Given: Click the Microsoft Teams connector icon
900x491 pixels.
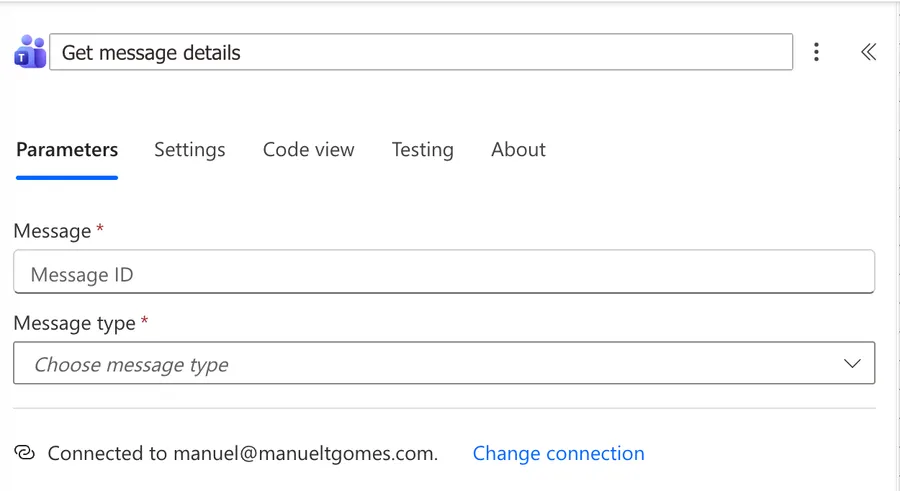Looking at the screenshot, I should [x=30, y=52].
